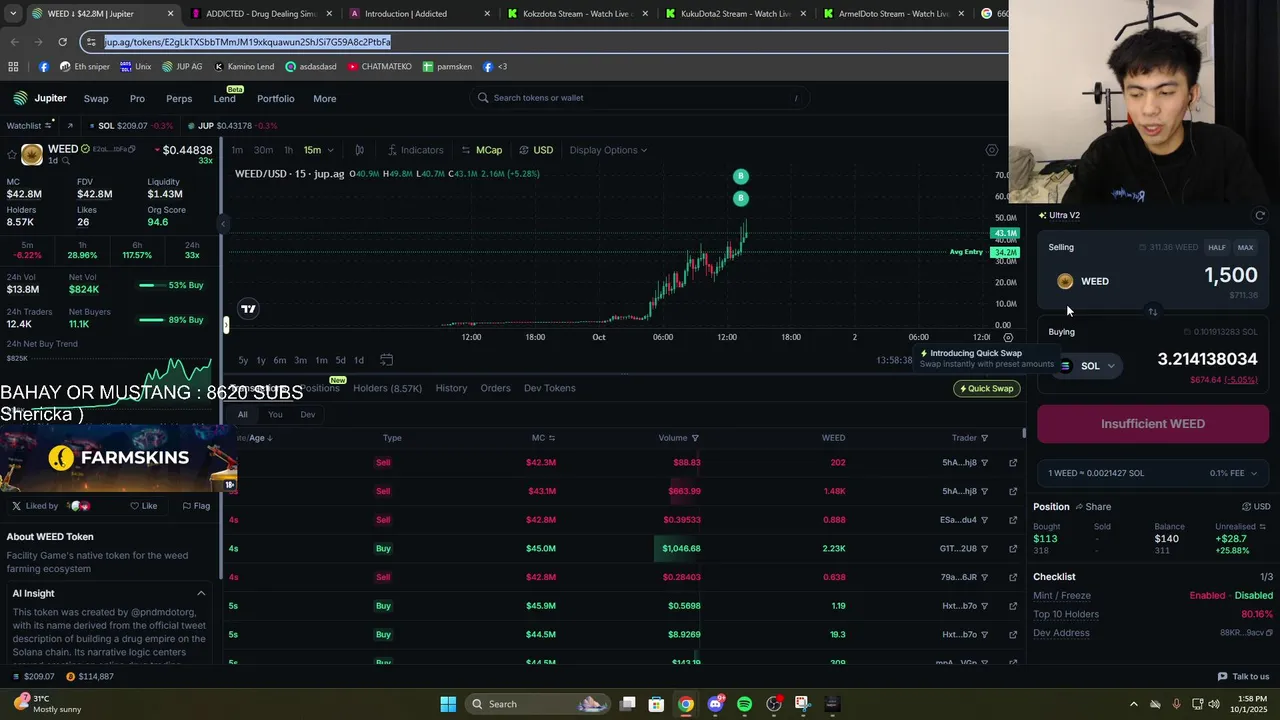Select the 30m chart timeframe
1280x720 pixels.
click(x=263, y=150)
